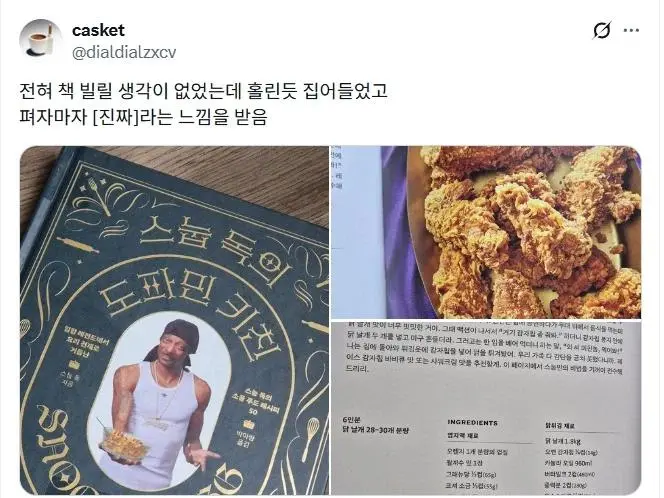Click the 6인분 serving text in recipe
The image size is (664, 498).
coord(351,420)
